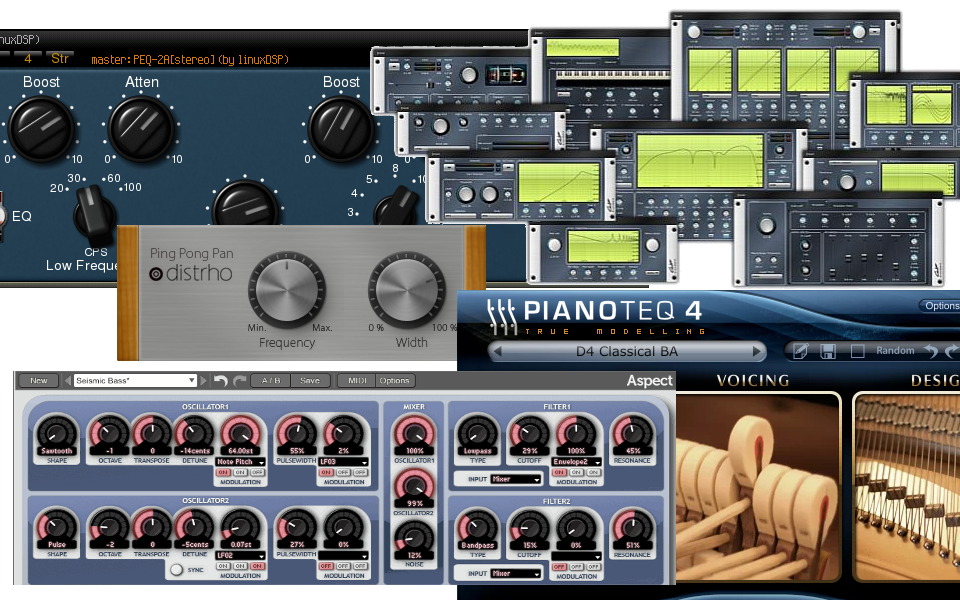The width and height of the screenshot is (960, 600).
Task: Click the Pianoteq undo arrow icon
Action: [931, 351]
